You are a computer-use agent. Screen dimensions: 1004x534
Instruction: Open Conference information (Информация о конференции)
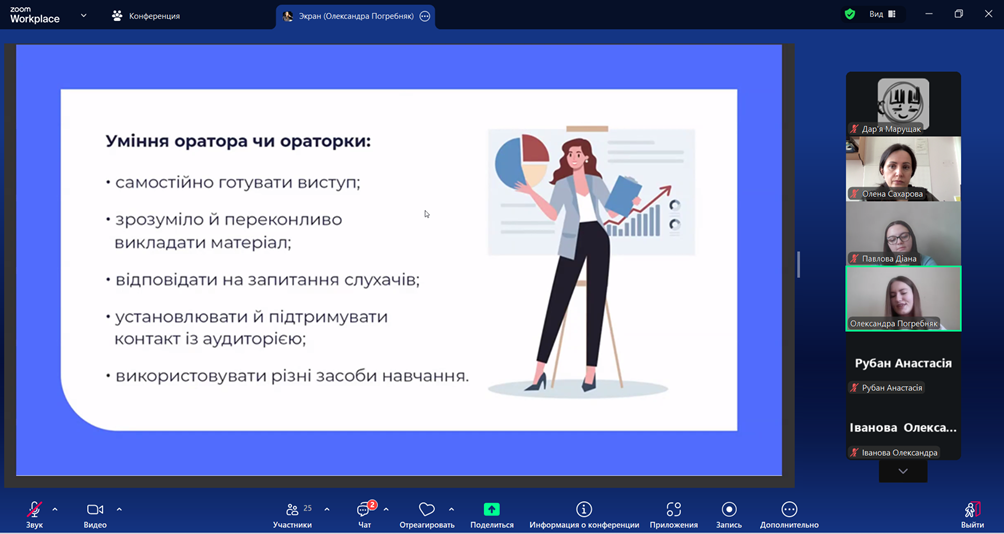tap(584, 514)
